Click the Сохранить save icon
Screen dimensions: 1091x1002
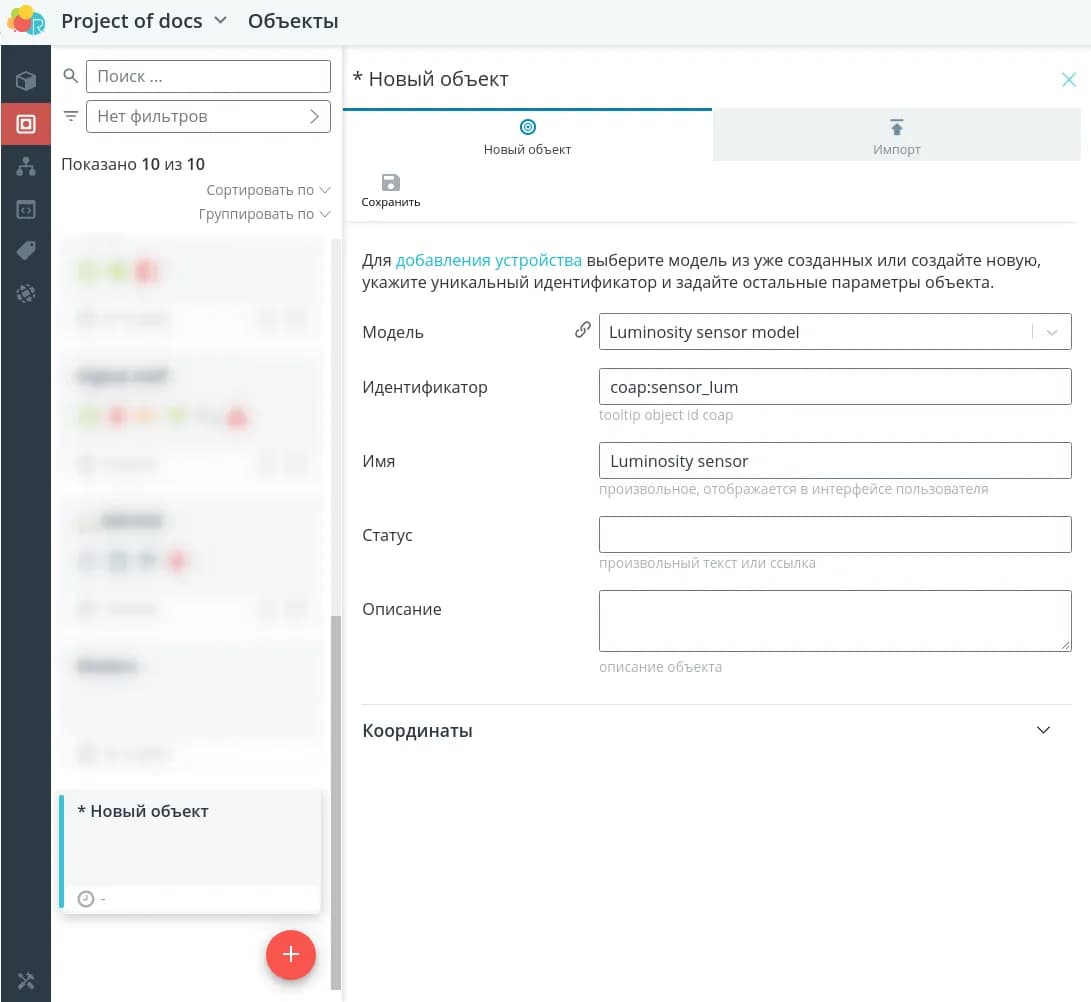point(391,182)
